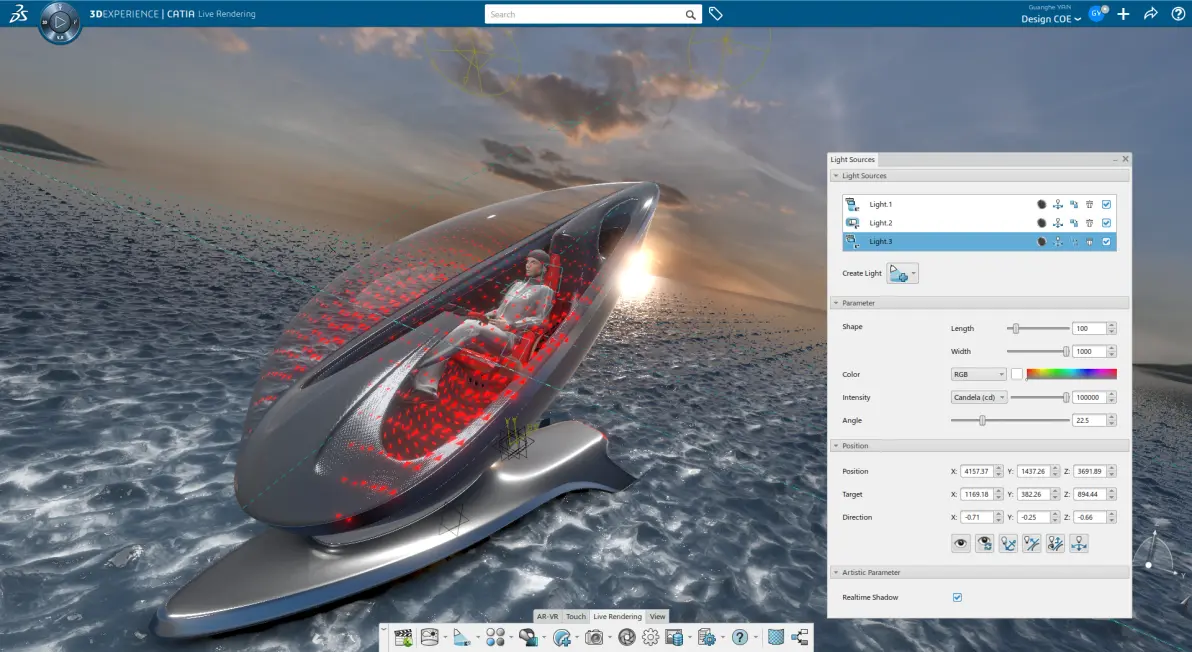
Task: Click the light-along-curve position icon
Action: [1032, 543]
